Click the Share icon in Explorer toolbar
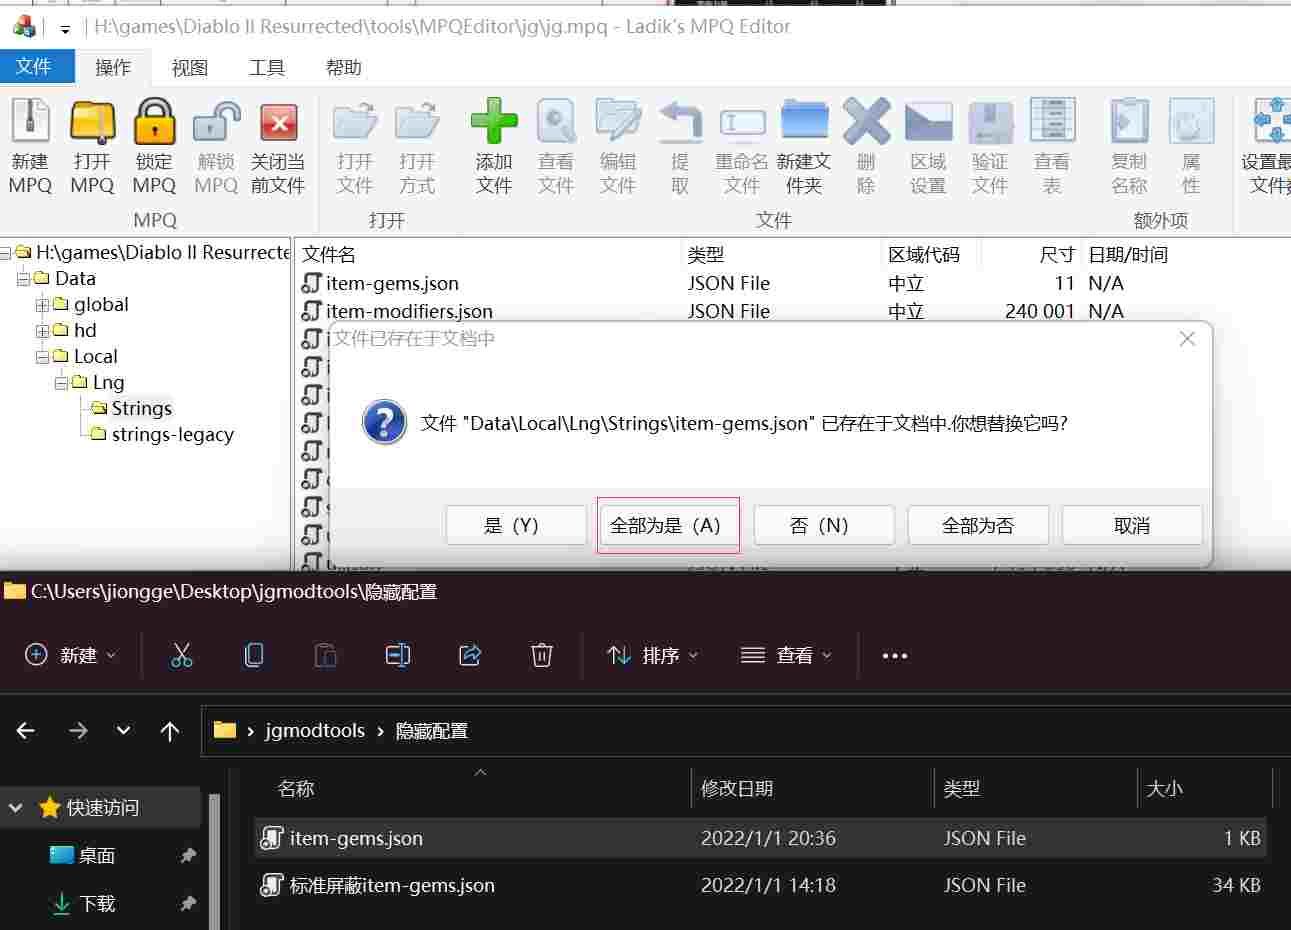Viewport: 1291px width, 930px height. pyautogui.click(x=470, y=655)
